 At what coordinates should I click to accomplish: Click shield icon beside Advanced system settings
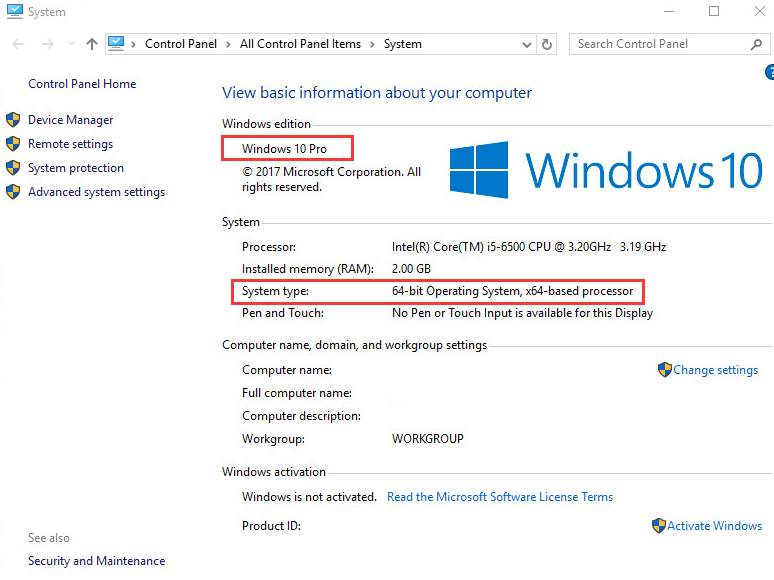coord(13,192)
